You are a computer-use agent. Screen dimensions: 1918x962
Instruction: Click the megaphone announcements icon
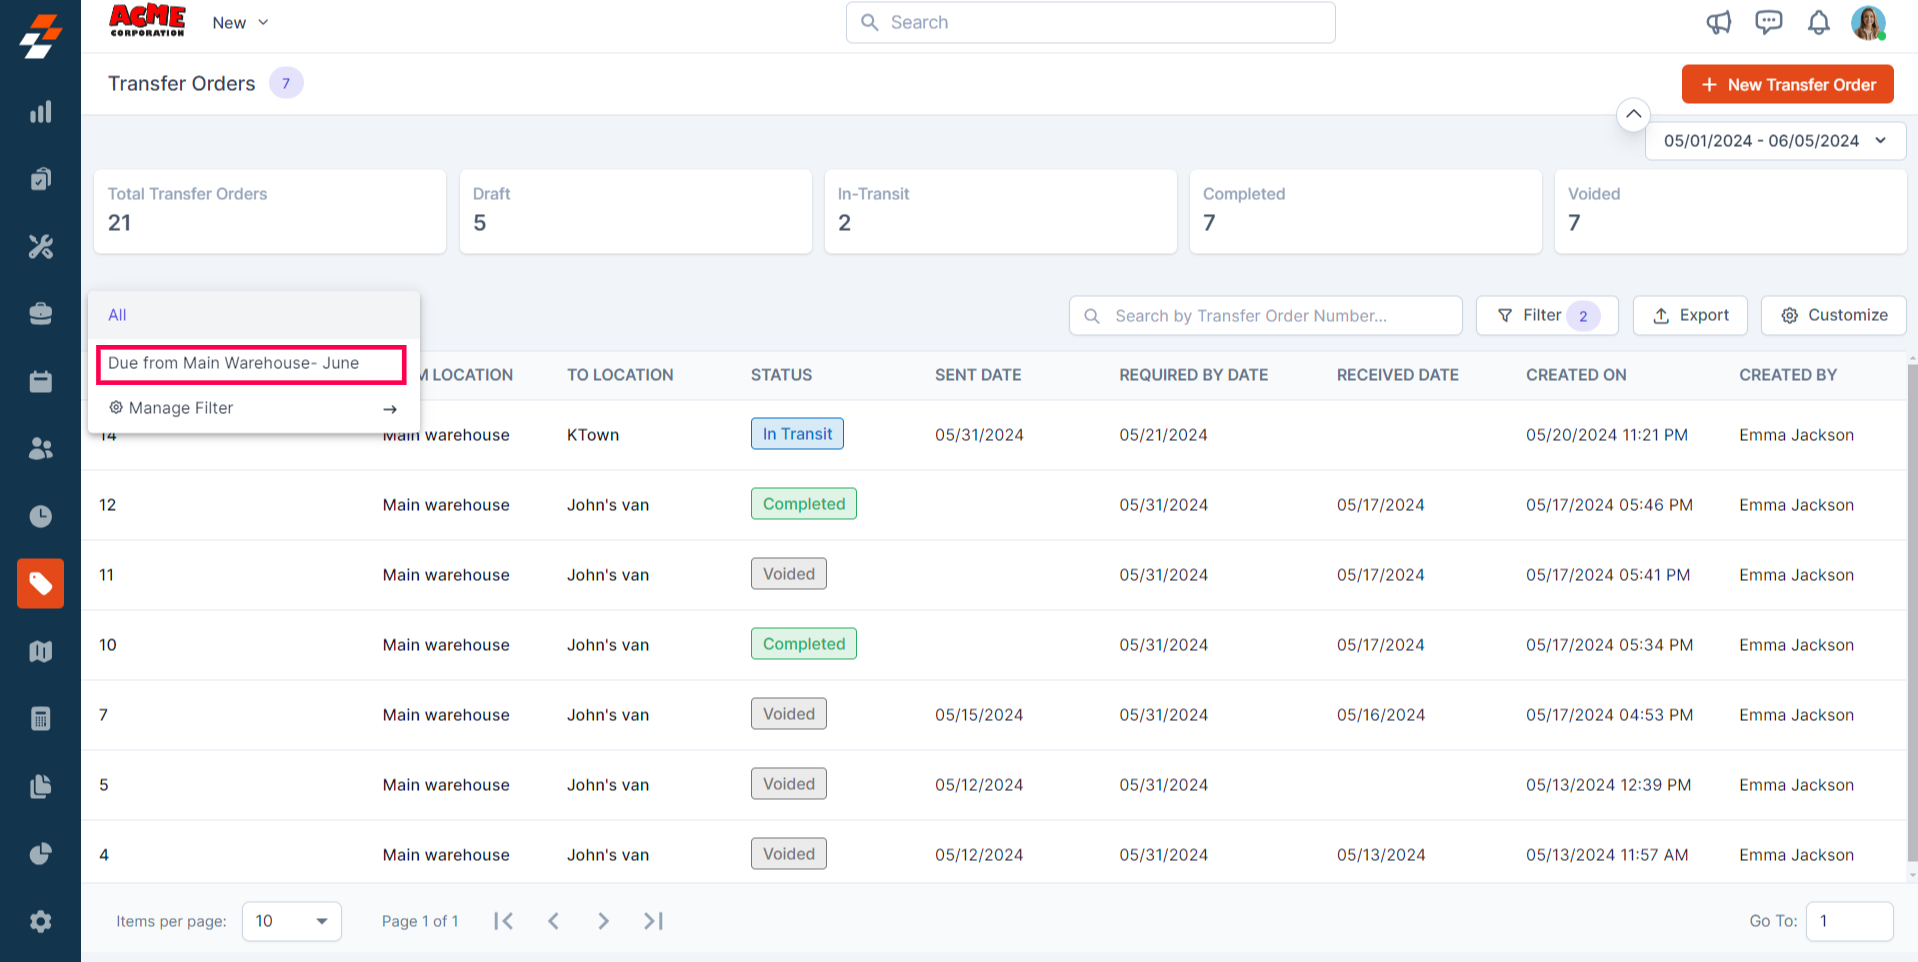(1718, 22)
